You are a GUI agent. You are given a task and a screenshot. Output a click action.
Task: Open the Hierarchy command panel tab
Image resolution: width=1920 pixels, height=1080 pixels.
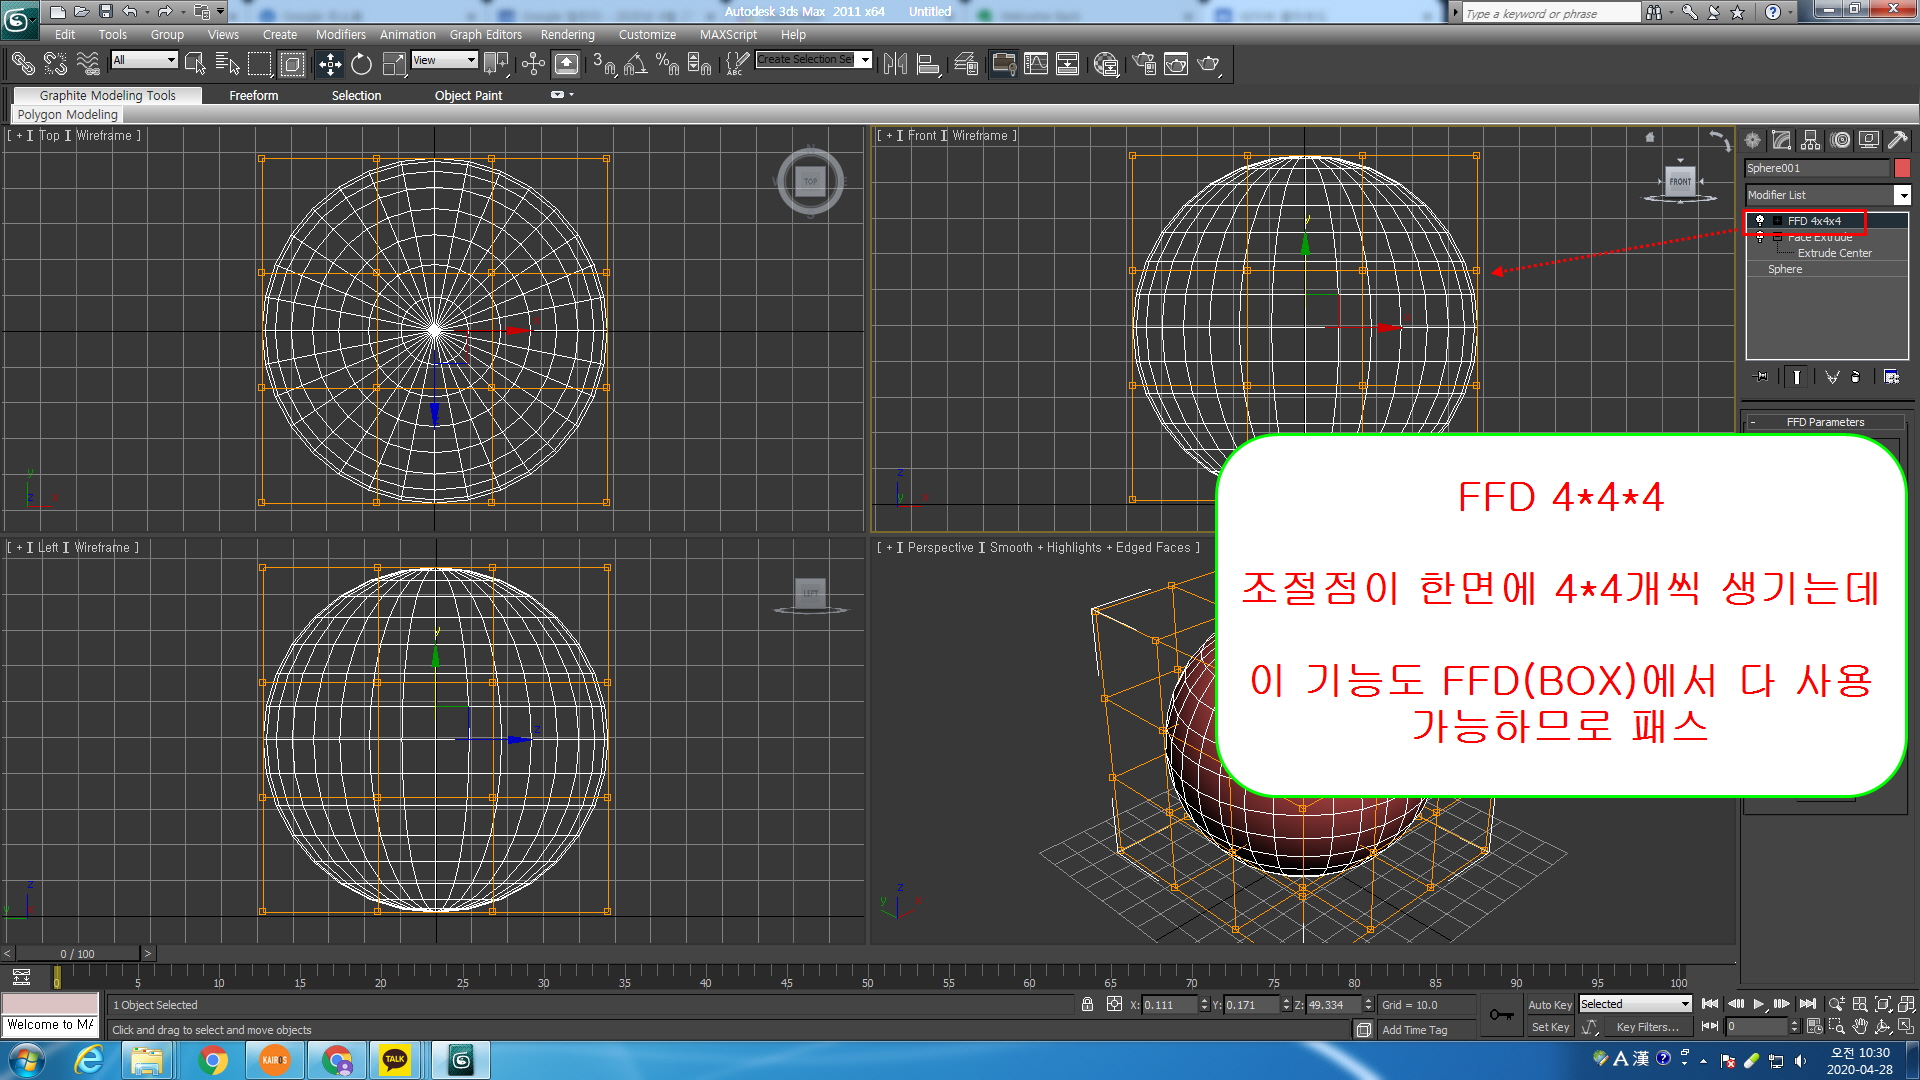pos(1810,140)
